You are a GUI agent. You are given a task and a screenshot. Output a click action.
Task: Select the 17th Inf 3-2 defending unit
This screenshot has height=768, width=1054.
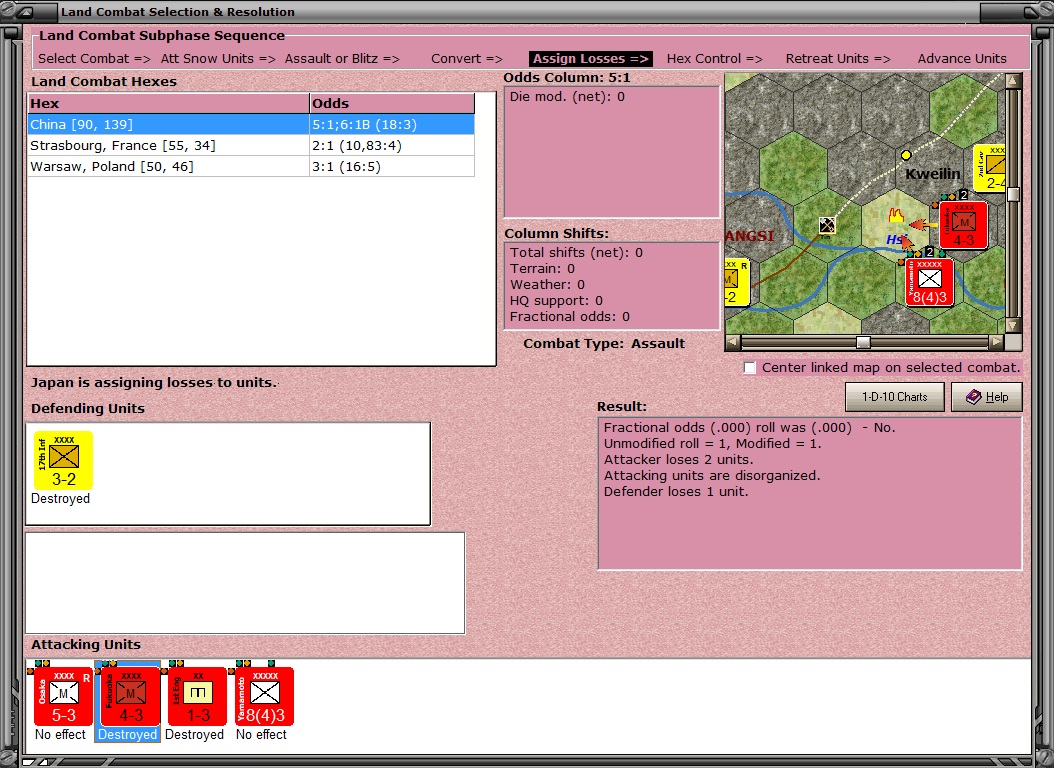click(63, 460)
